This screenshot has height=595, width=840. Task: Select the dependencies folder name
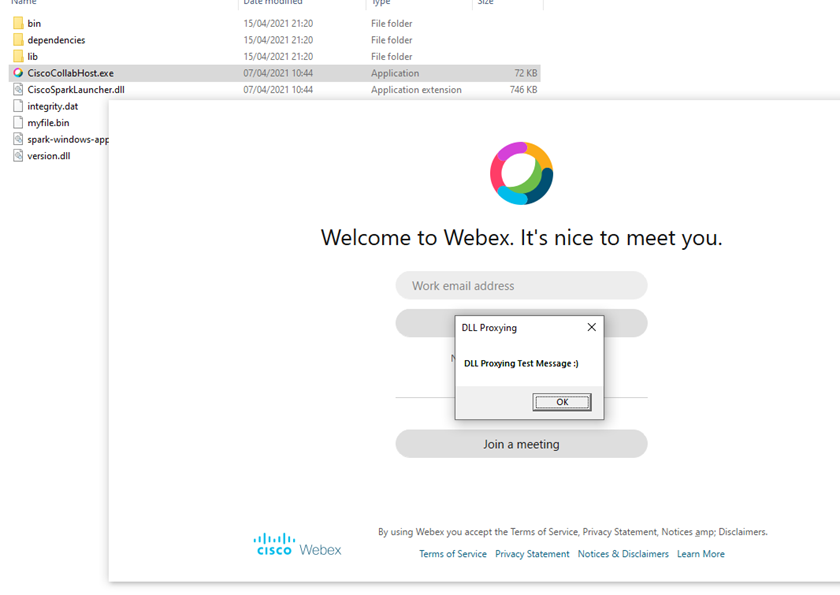tap(56, 40)
